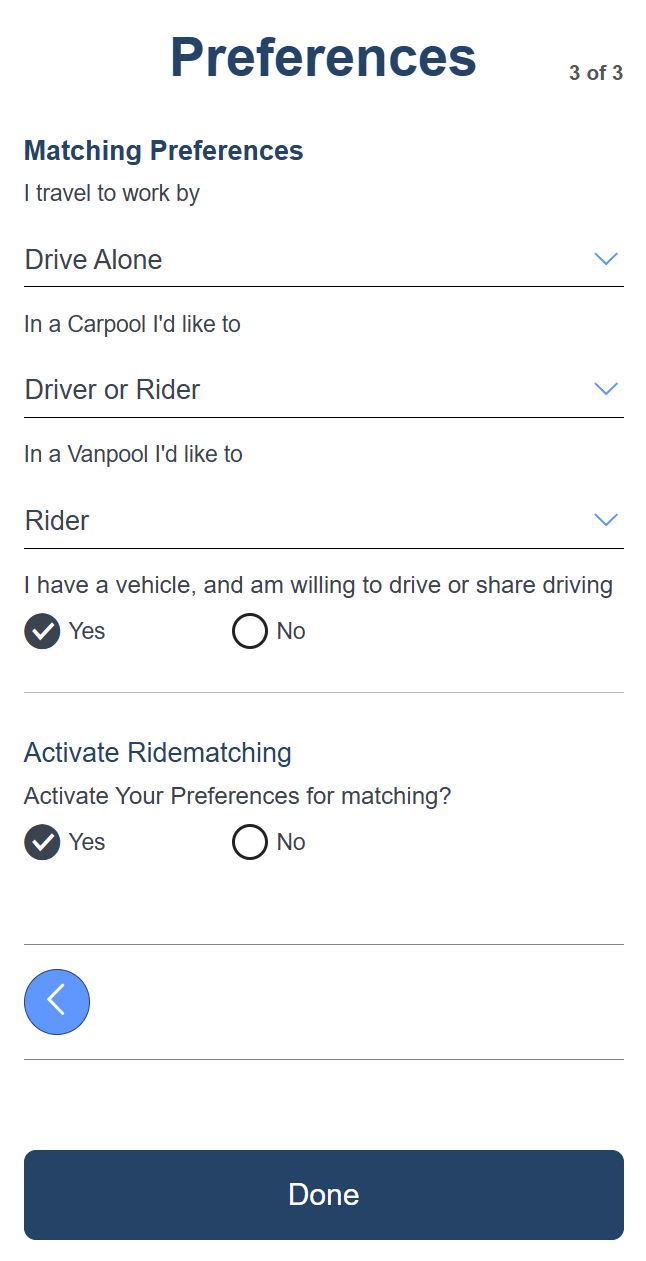Click the Drive Alone selected value text
Viewport: 646px width, 1261px height.
(x=93, y=259)
